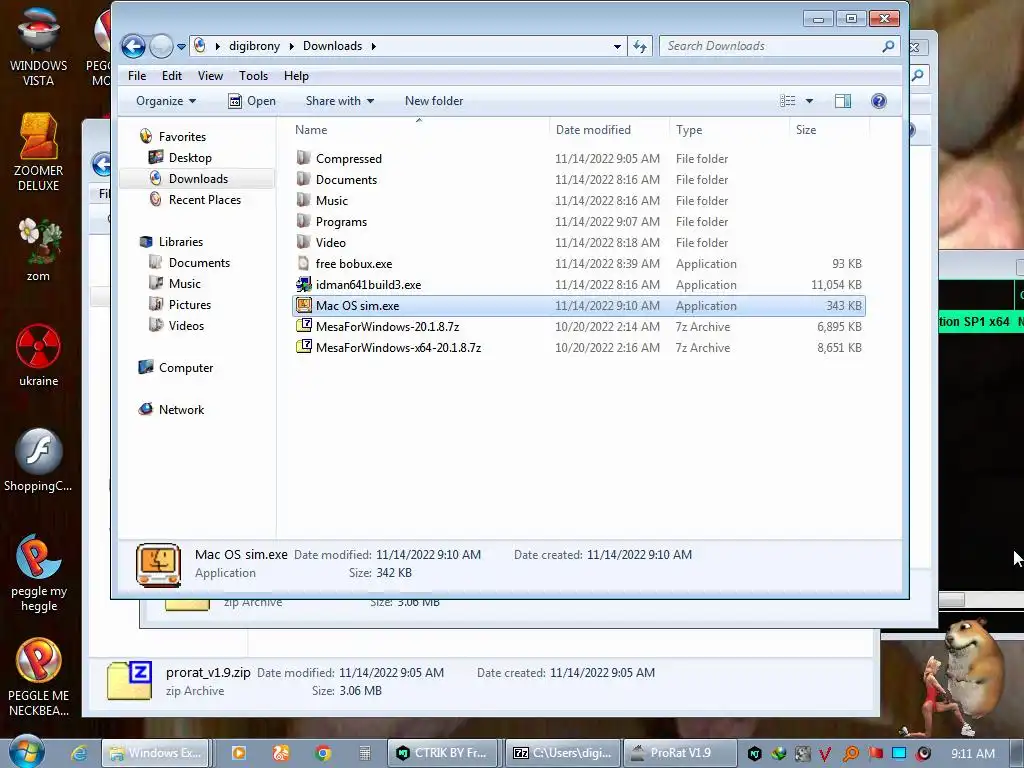Image resolution: width=1024 pixels, height=768 pixels.
Task: Go back with the blue Back arrow
Action: coord(134,46)
